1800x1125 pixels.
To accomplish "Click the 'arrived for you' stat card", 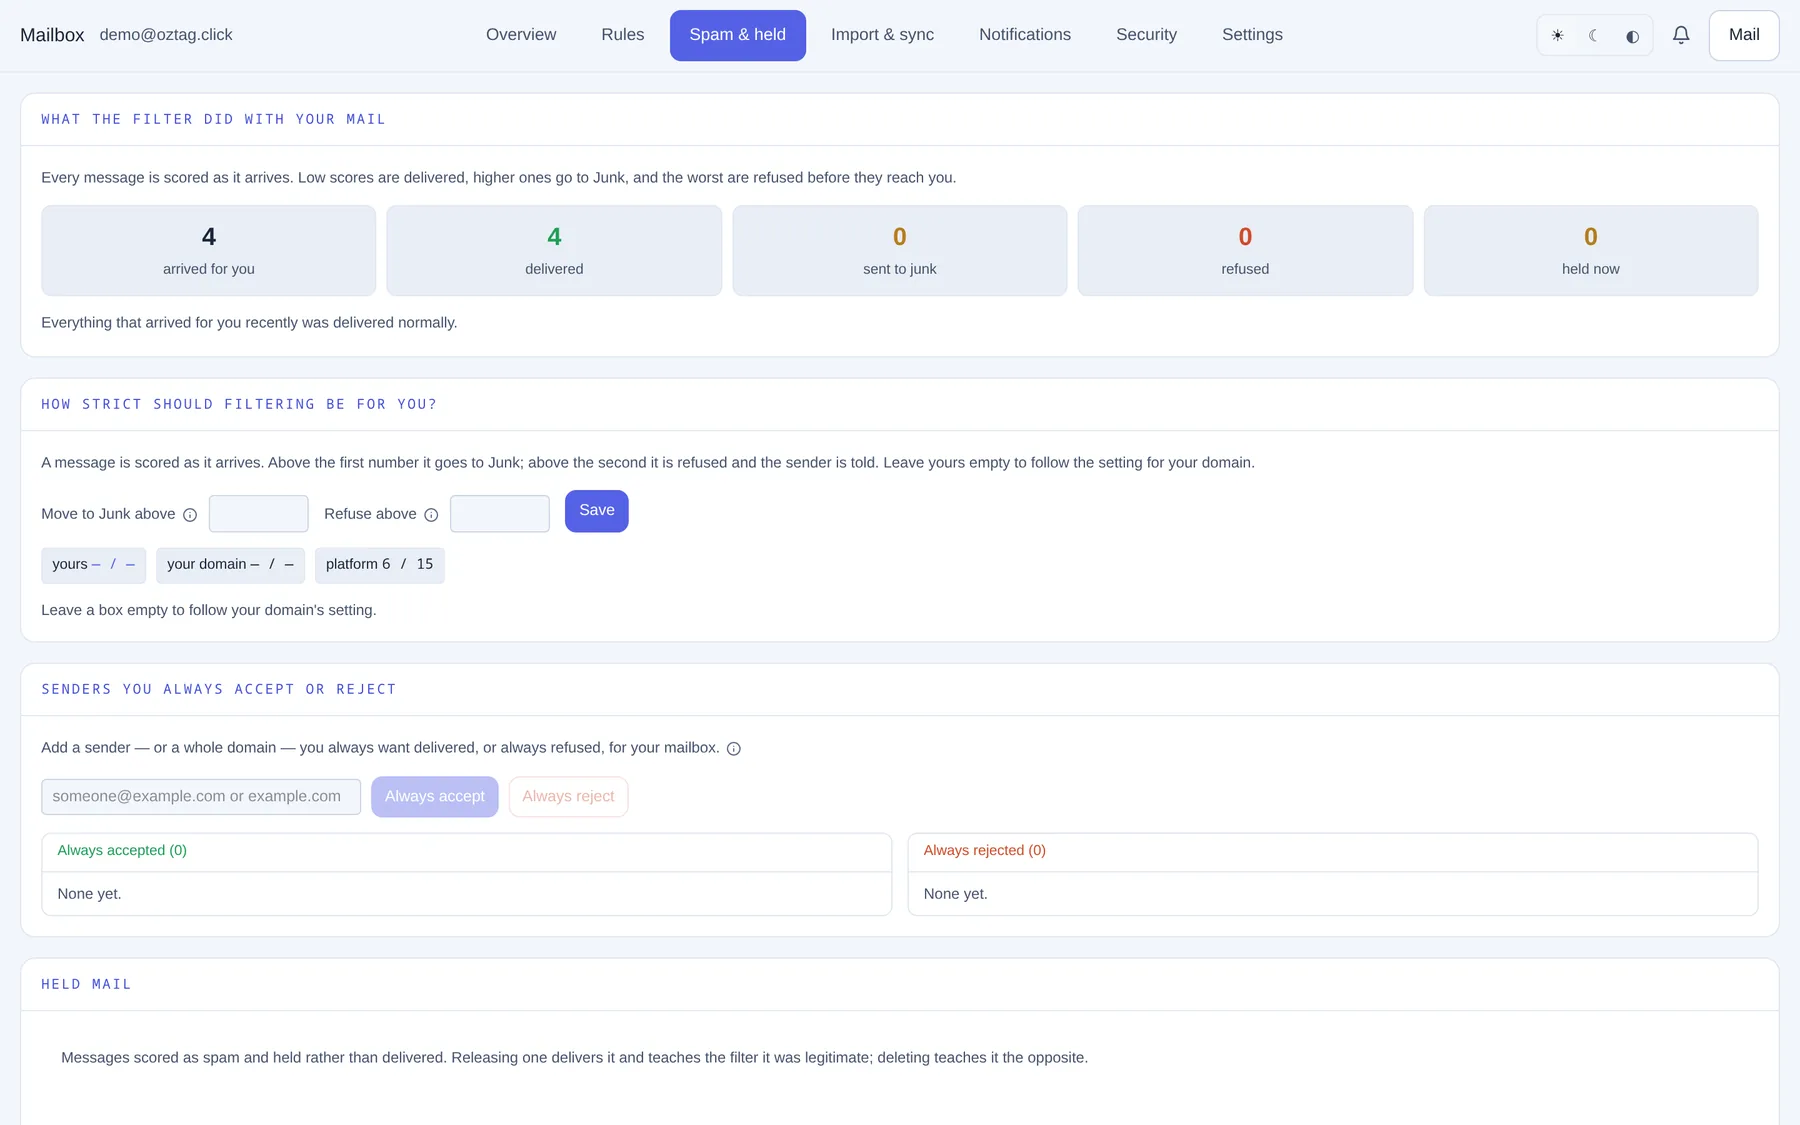I will [x=209, y=251].
